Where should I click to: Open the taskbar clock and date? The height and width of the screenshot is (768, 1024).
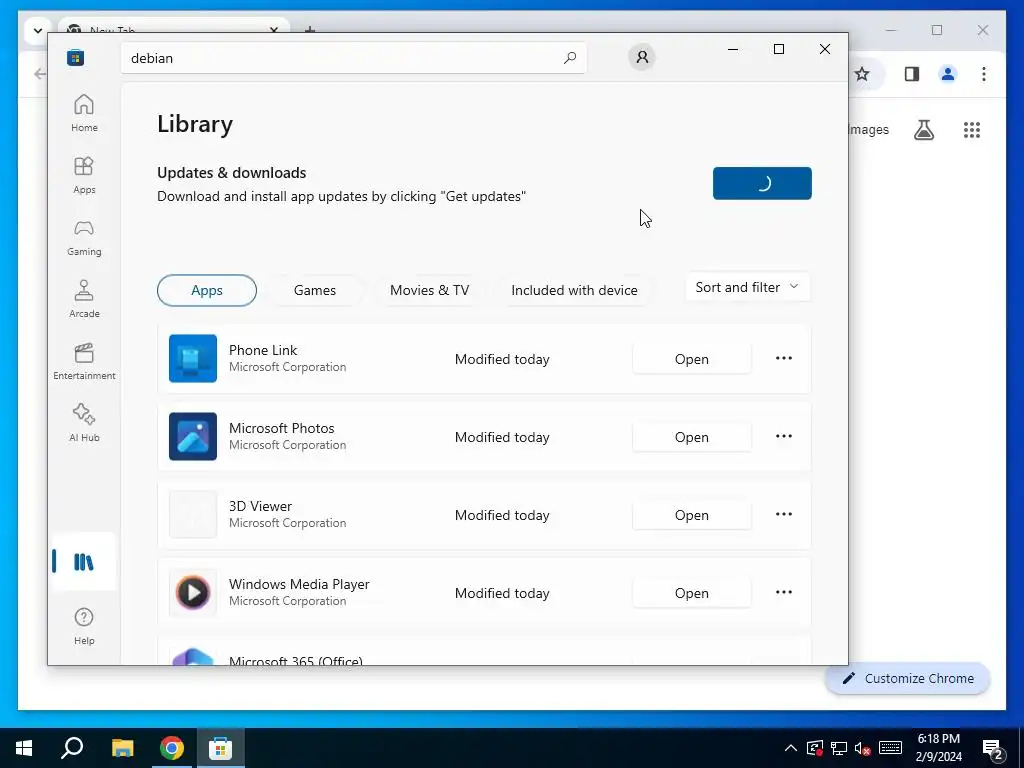(938, 748)
